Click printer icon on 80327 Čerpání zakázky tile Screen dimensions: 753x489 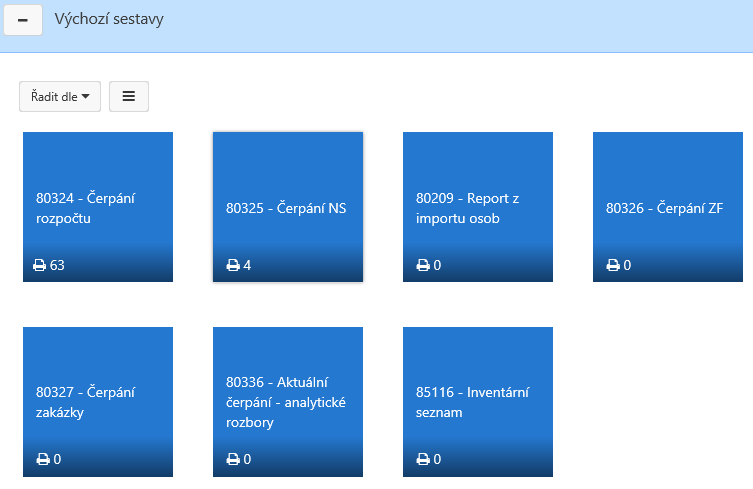pyautogui.click(x=43, y=459)
